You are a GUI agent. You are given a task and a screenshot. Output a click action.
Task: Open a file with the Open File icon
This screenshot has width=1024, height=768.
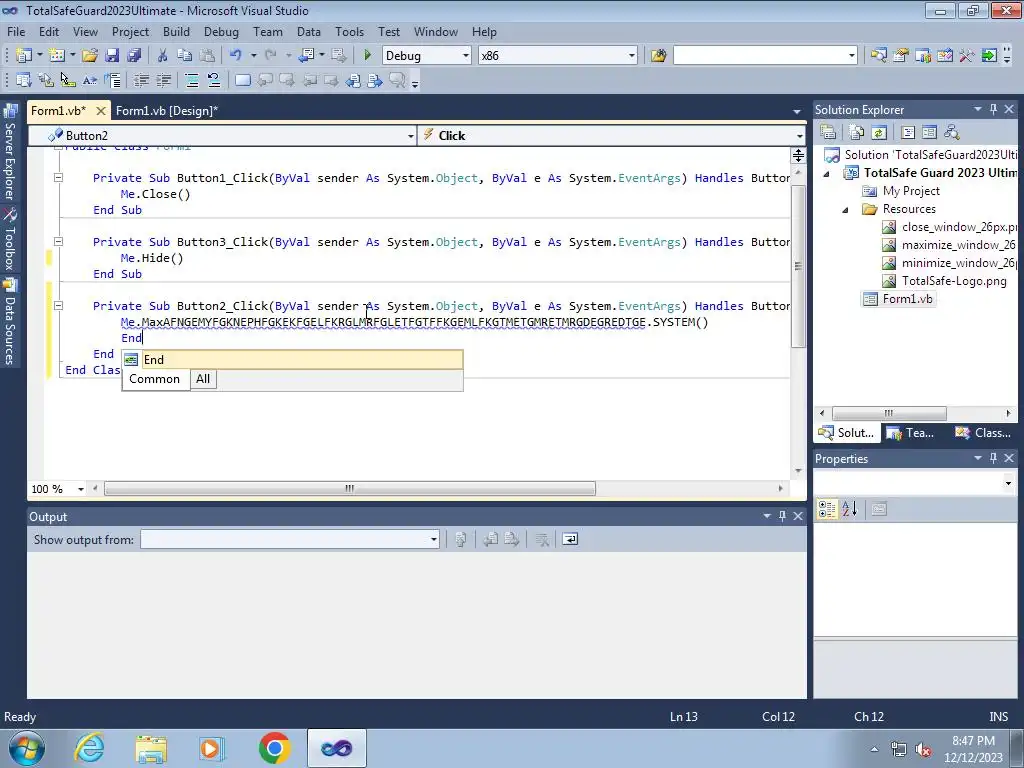coord(90,56)
